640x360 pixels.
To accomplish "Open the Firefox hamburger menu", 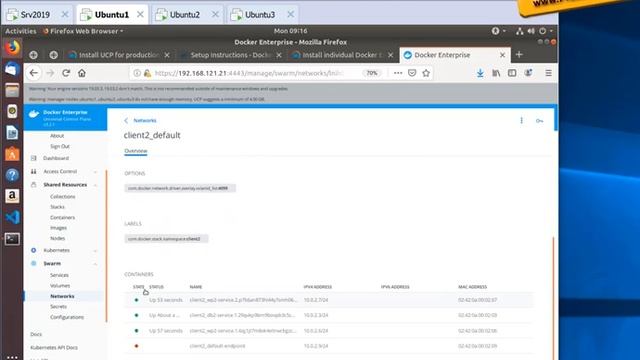I will (548, 73).
